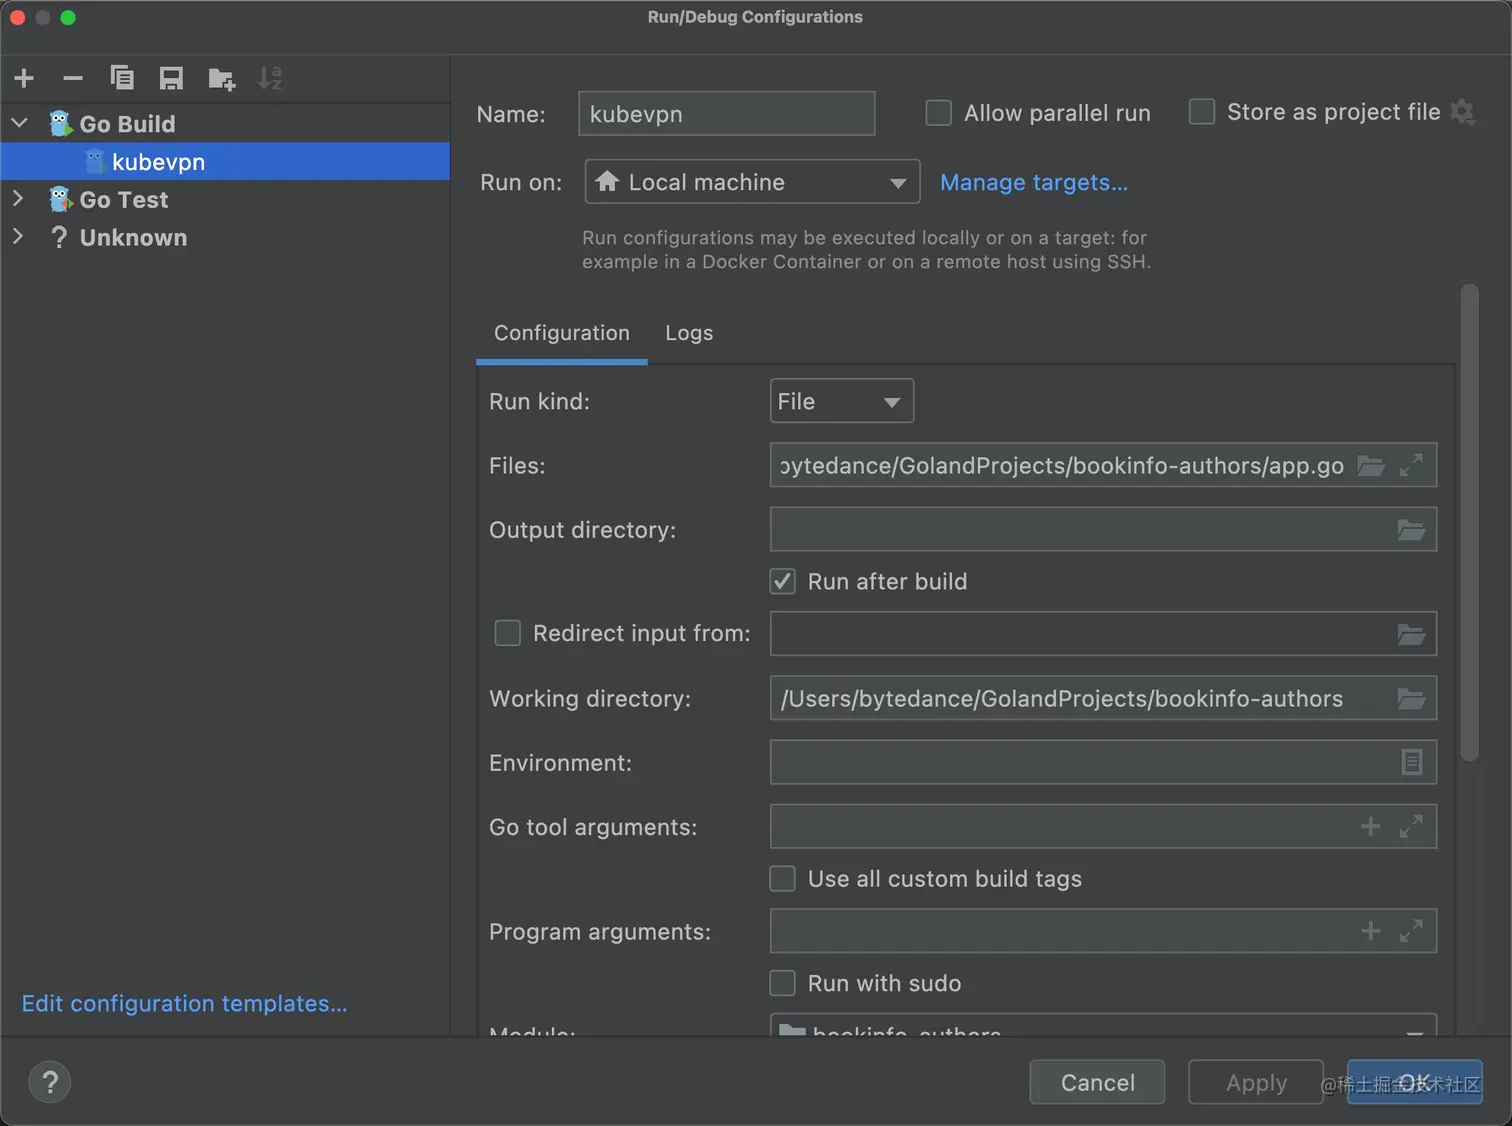1512x1126 pixels.
Task: Click the Add New Configuration plus icon
Action: click(24, 78)
